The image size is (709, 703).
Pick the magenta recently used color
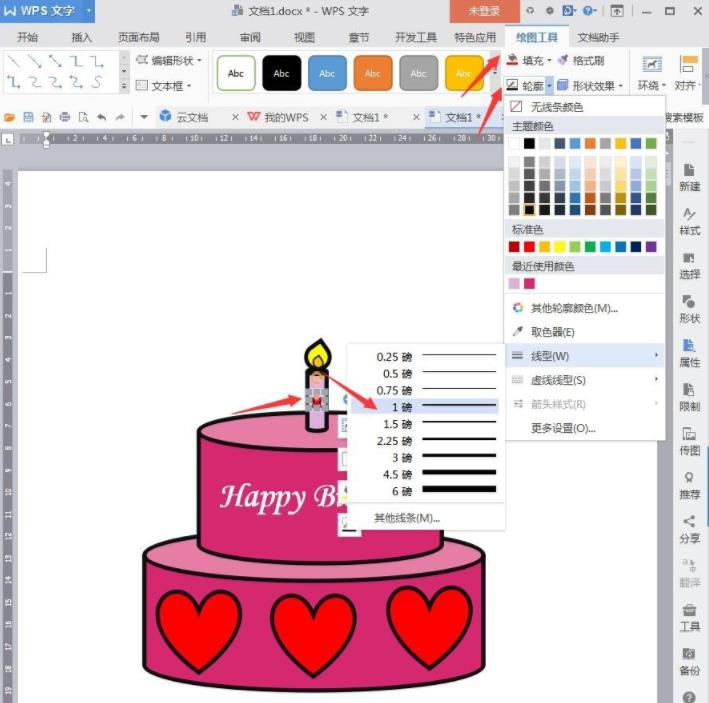pyautogui.click(x=529, y=283)
